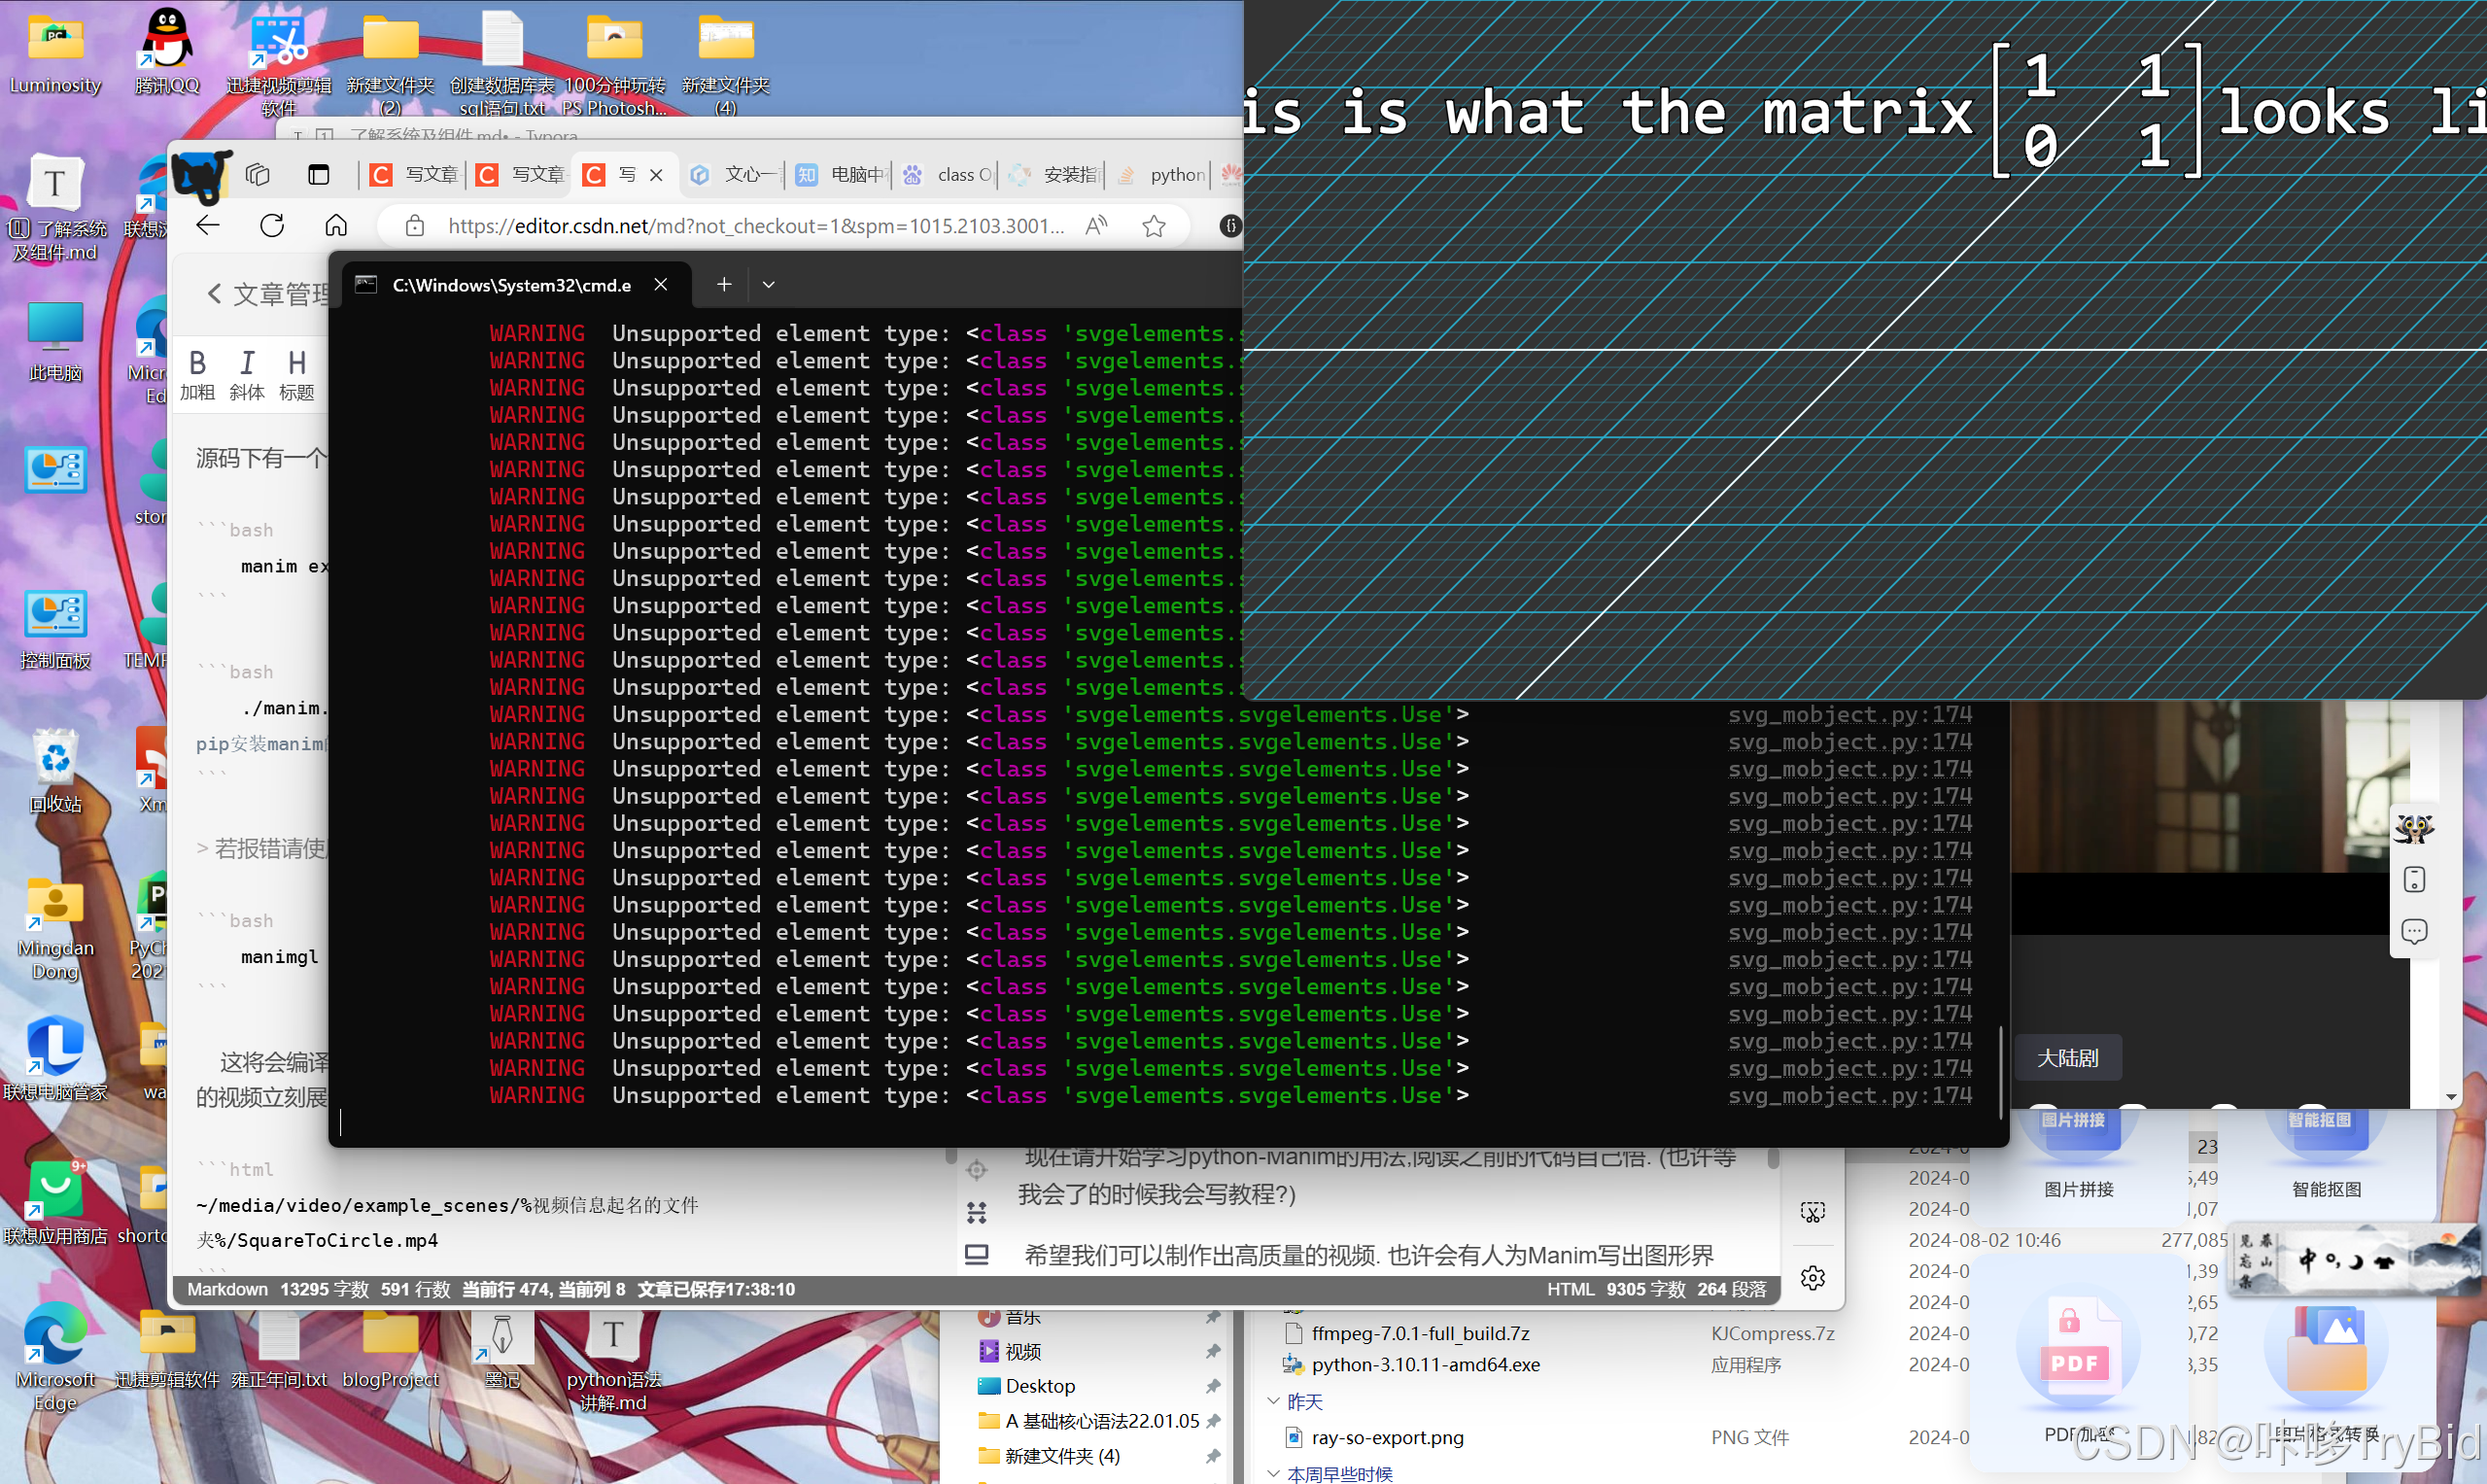This screenshot has height=1484, width=2487.
Task: Click scroll down arrow of video window
Action: click(x=2452, y=1097)
